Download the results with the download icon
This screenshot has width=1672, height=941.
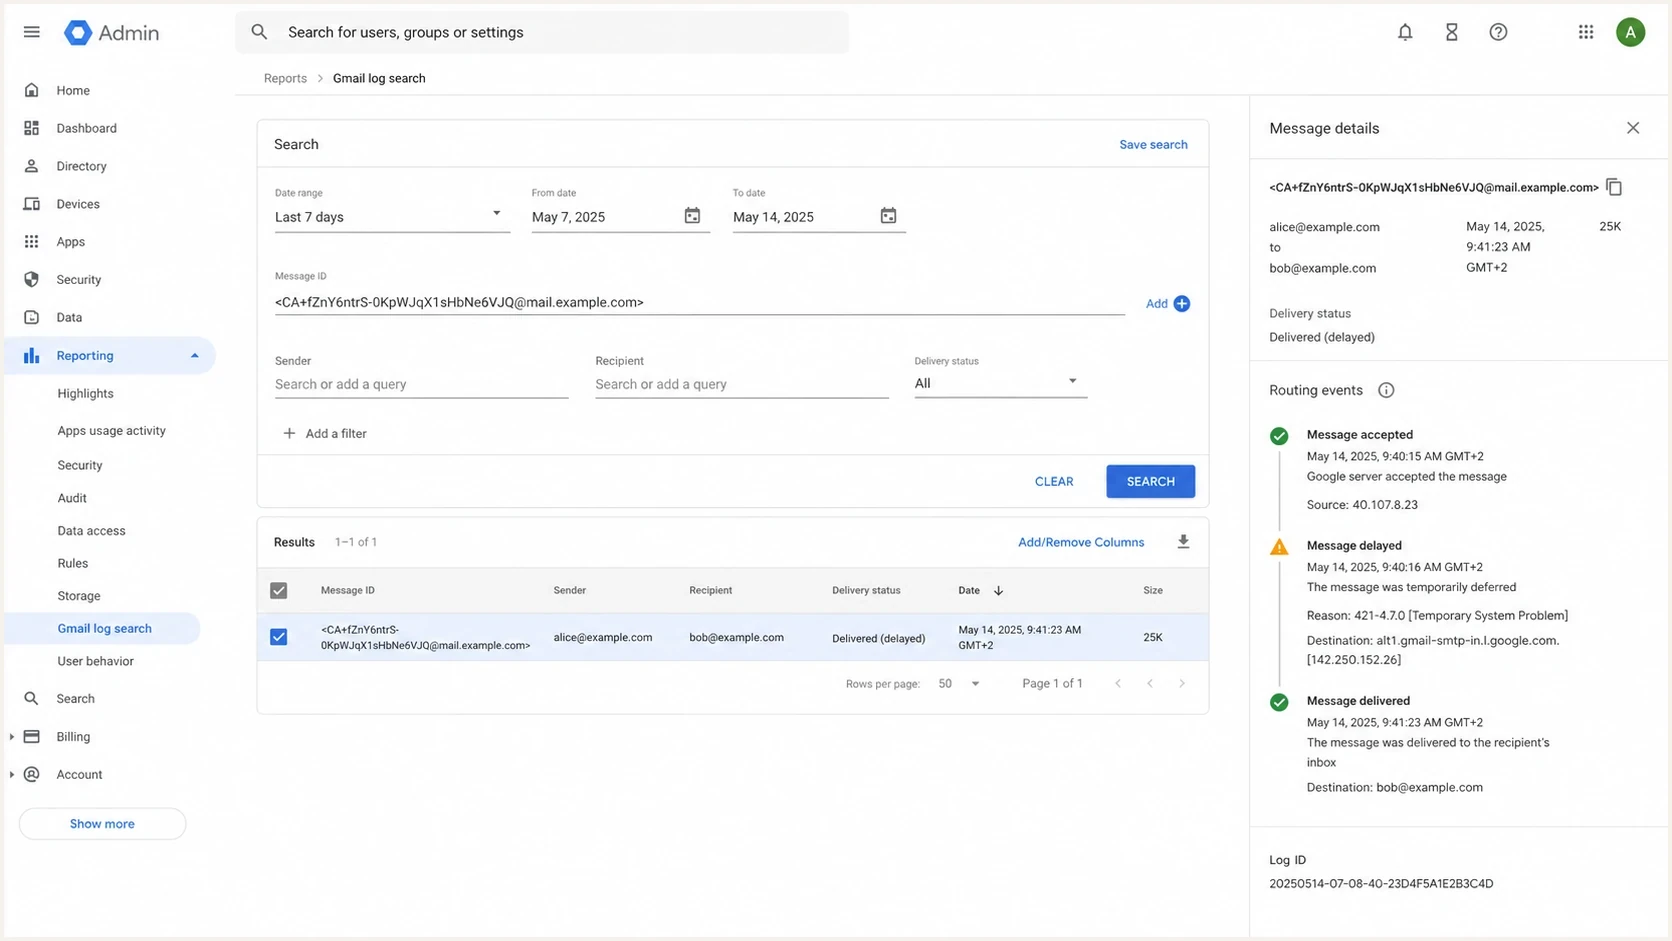[x=1183, y=542]
